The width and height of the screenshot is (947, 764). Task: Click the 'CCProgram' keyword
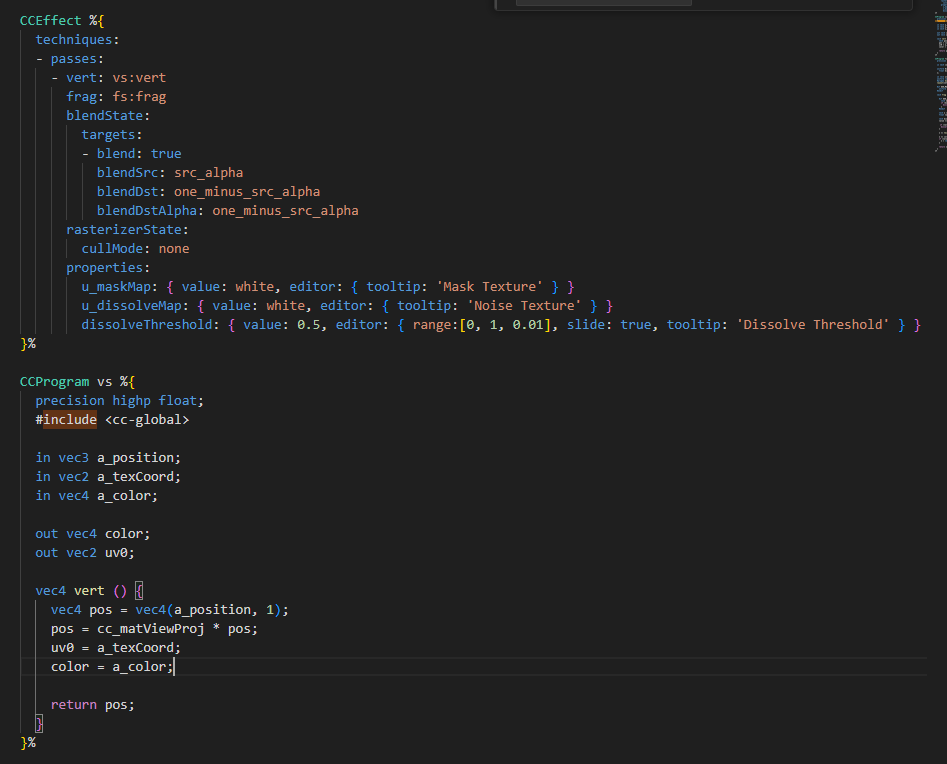54,382
